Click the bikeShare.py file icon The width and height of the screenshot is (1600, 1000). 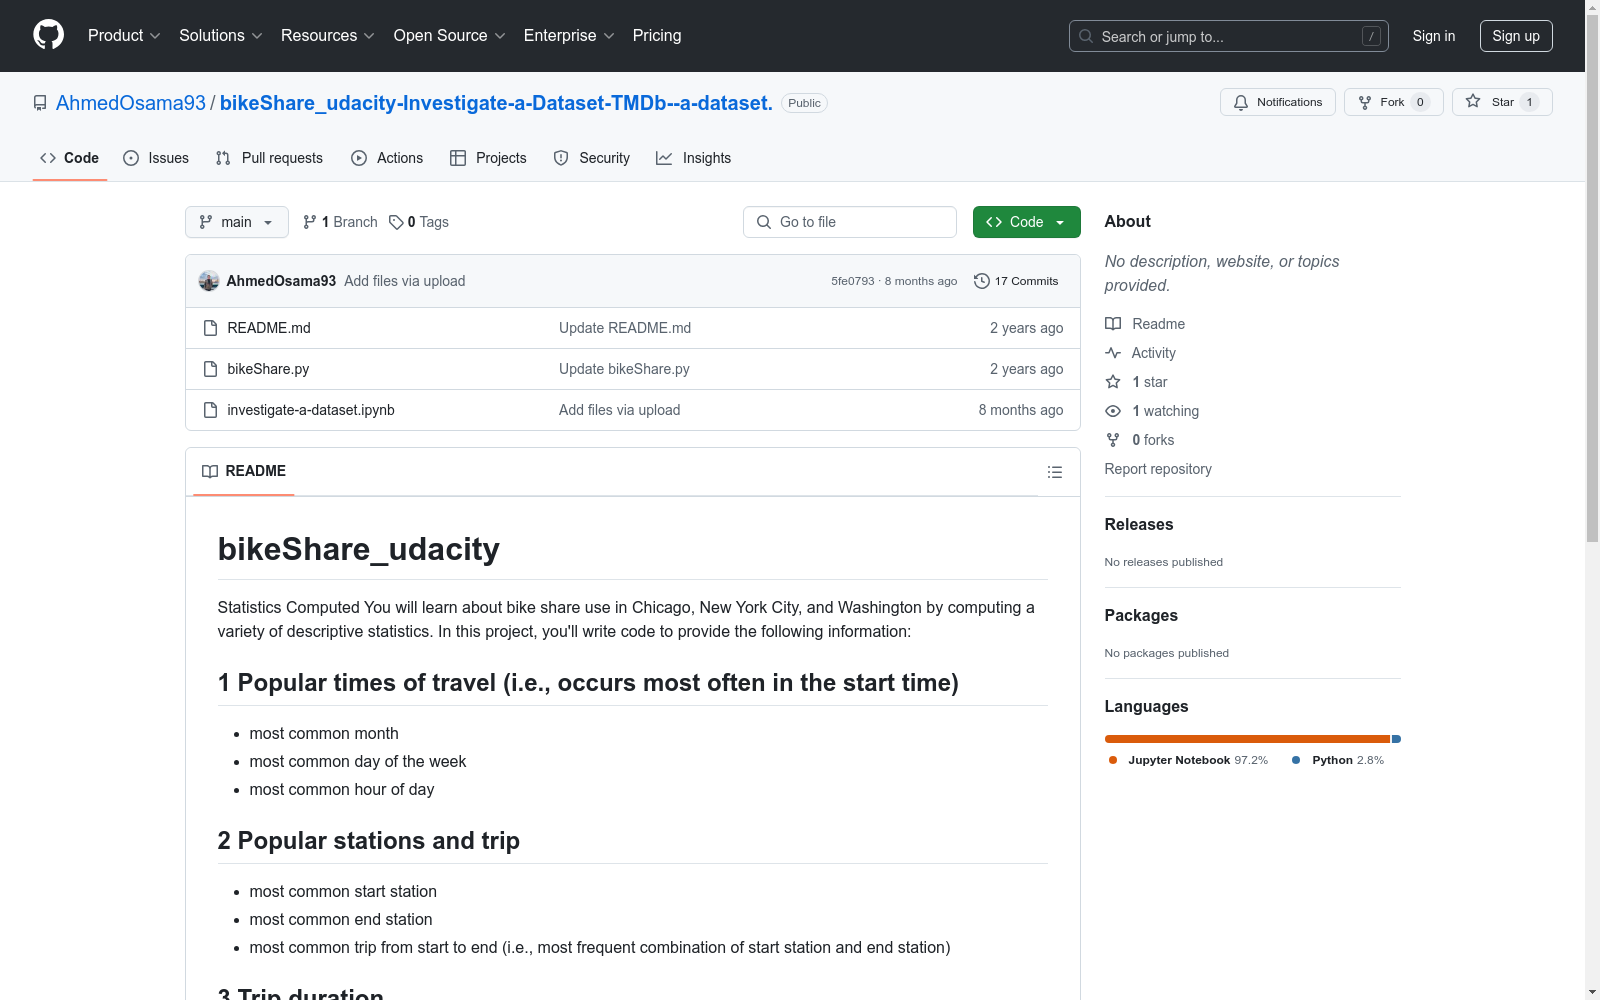tap(210, 369)
